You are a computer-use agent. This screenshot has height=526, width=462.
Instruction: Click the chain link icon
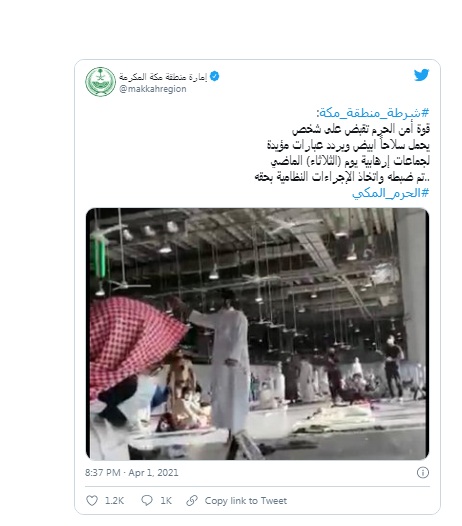(192, 501)
